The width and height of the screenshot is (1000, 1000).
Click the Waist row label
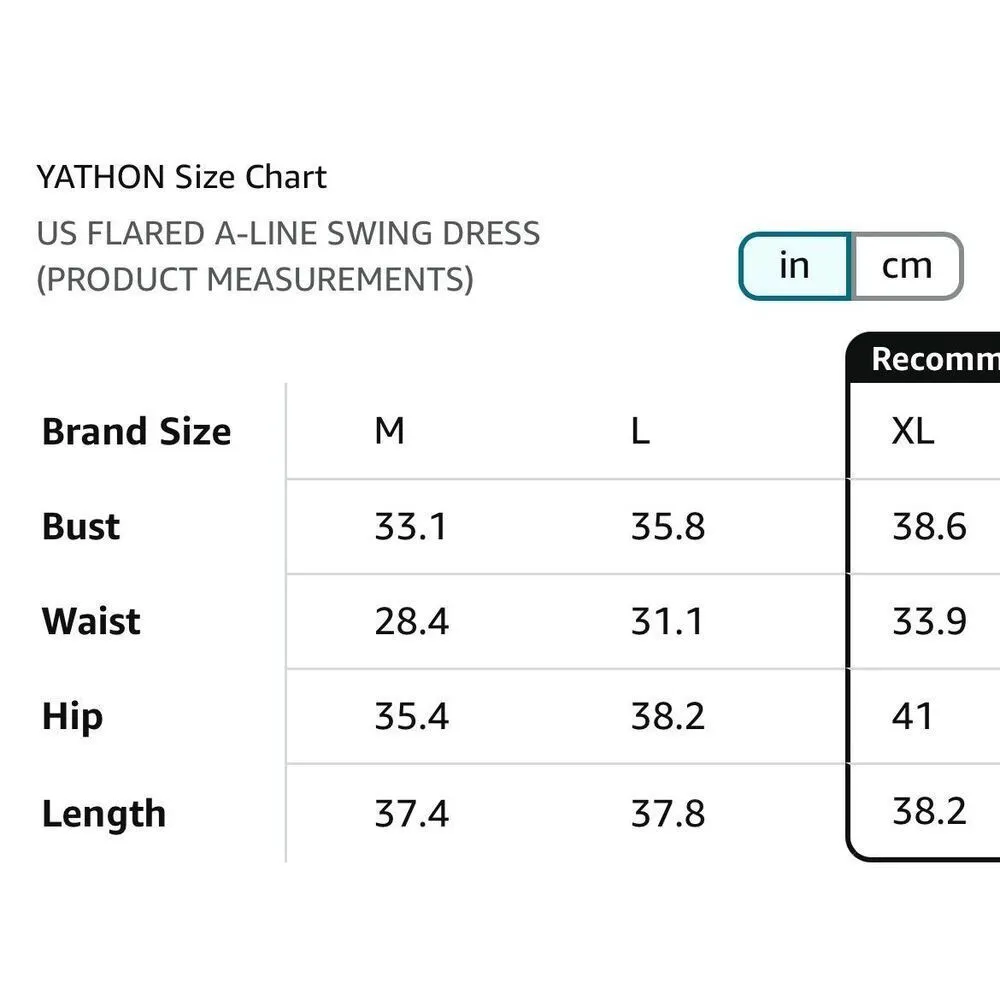[91, 621]
